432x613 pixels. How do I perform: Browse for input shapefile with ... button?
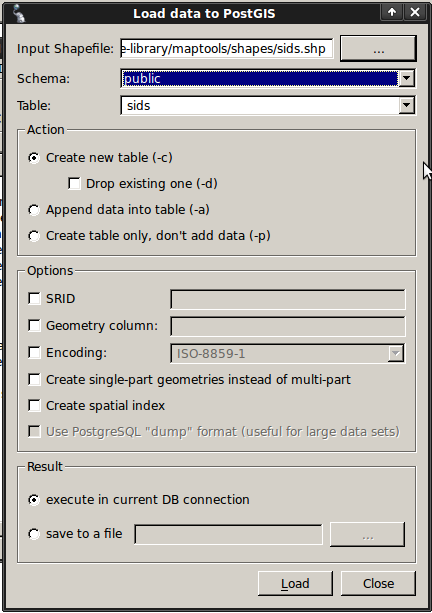click(378, 48)
